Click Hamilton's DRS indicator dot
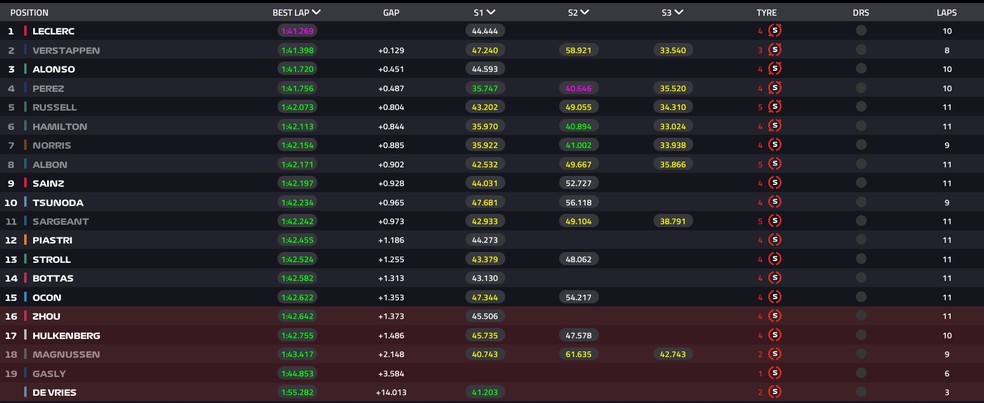 pos(861,126)
